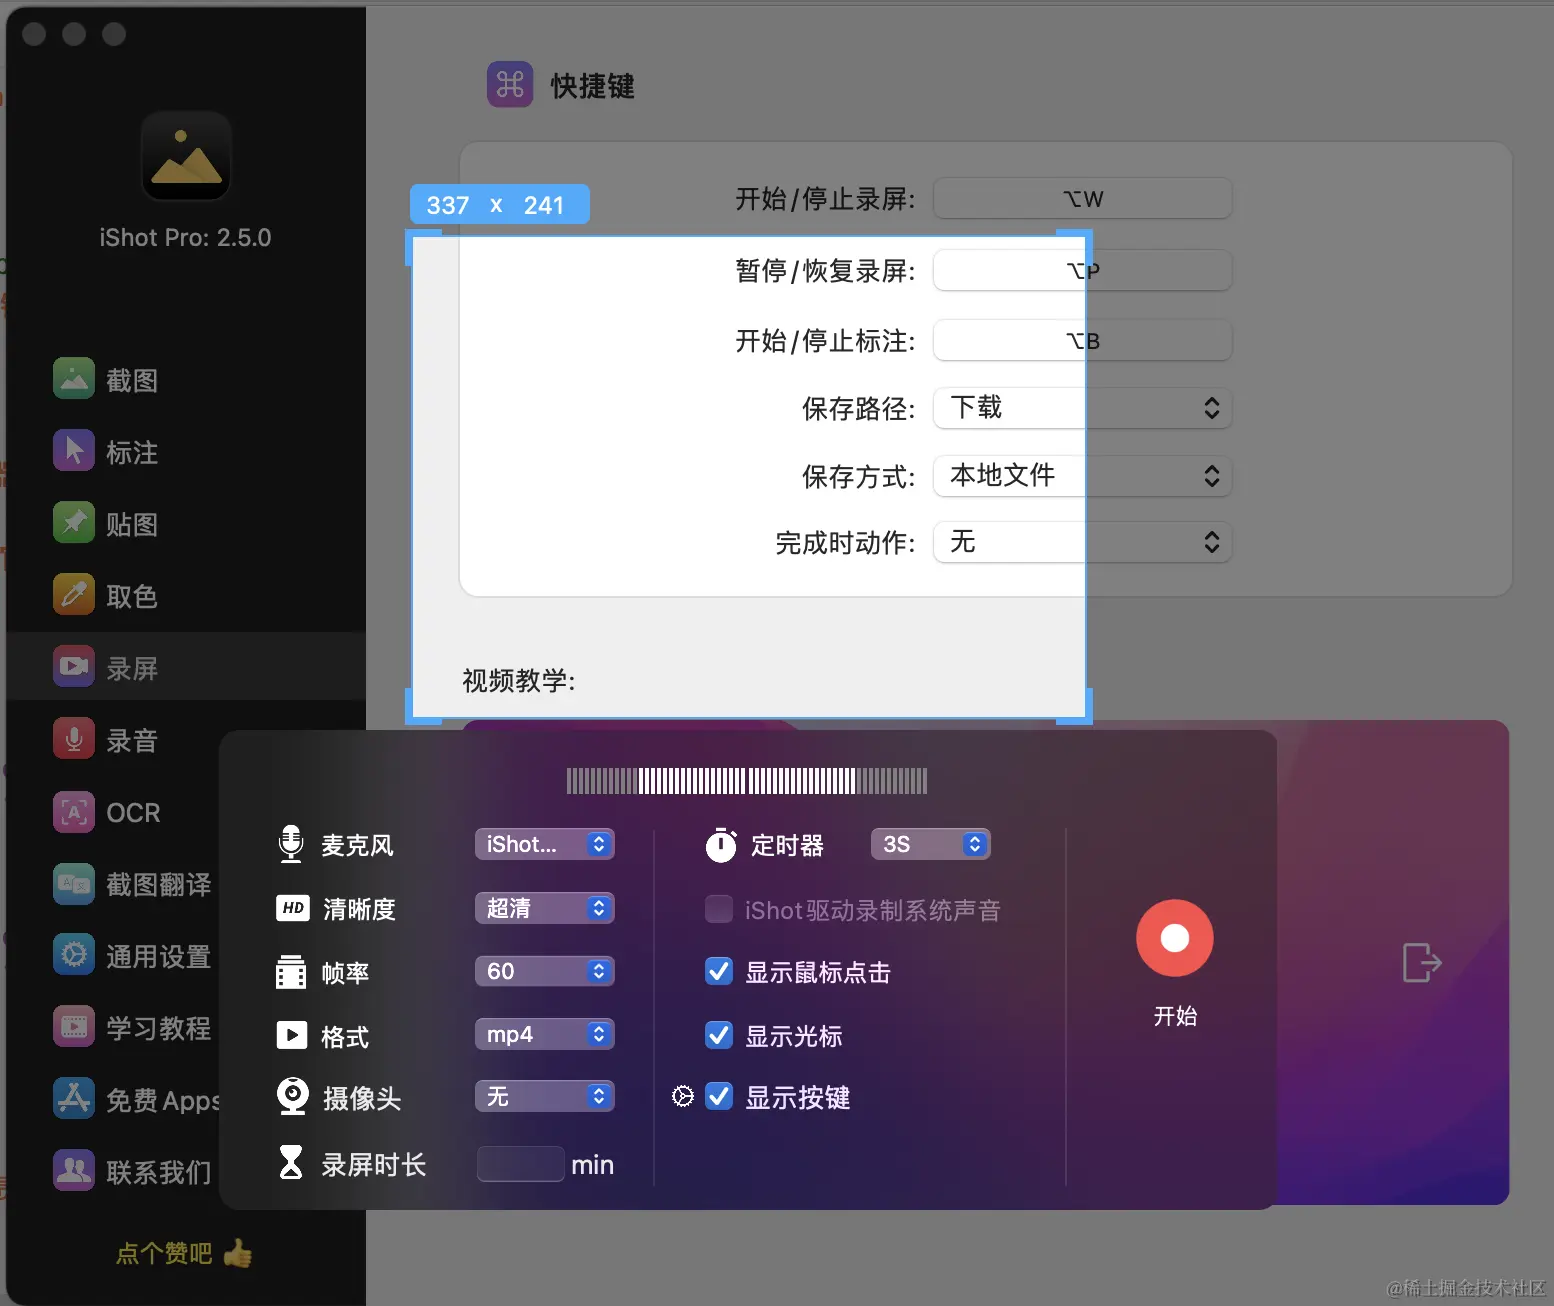Viewport: 1554px width, 1306px height.
Task: Change the 格式 format via mp4 dropdown
Action: pyautogui.click(x=544, y=1034)
